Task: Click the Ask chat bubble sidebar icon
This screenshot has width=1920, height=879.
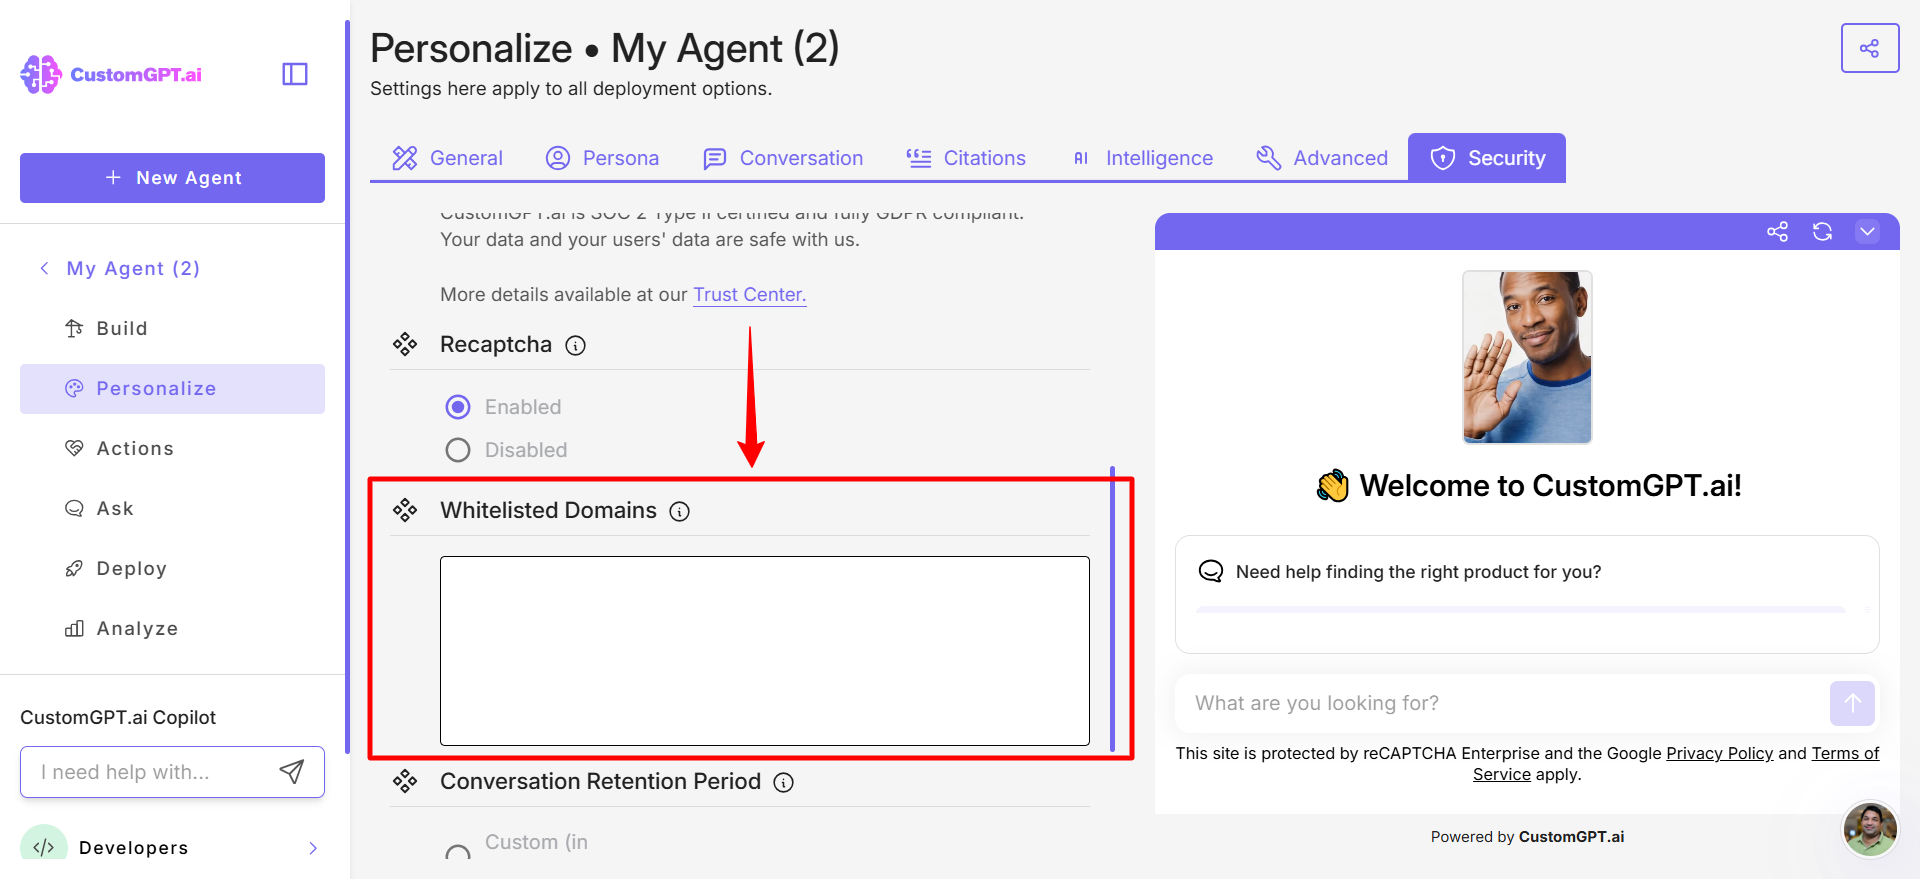Action: (x=74, y=508)
